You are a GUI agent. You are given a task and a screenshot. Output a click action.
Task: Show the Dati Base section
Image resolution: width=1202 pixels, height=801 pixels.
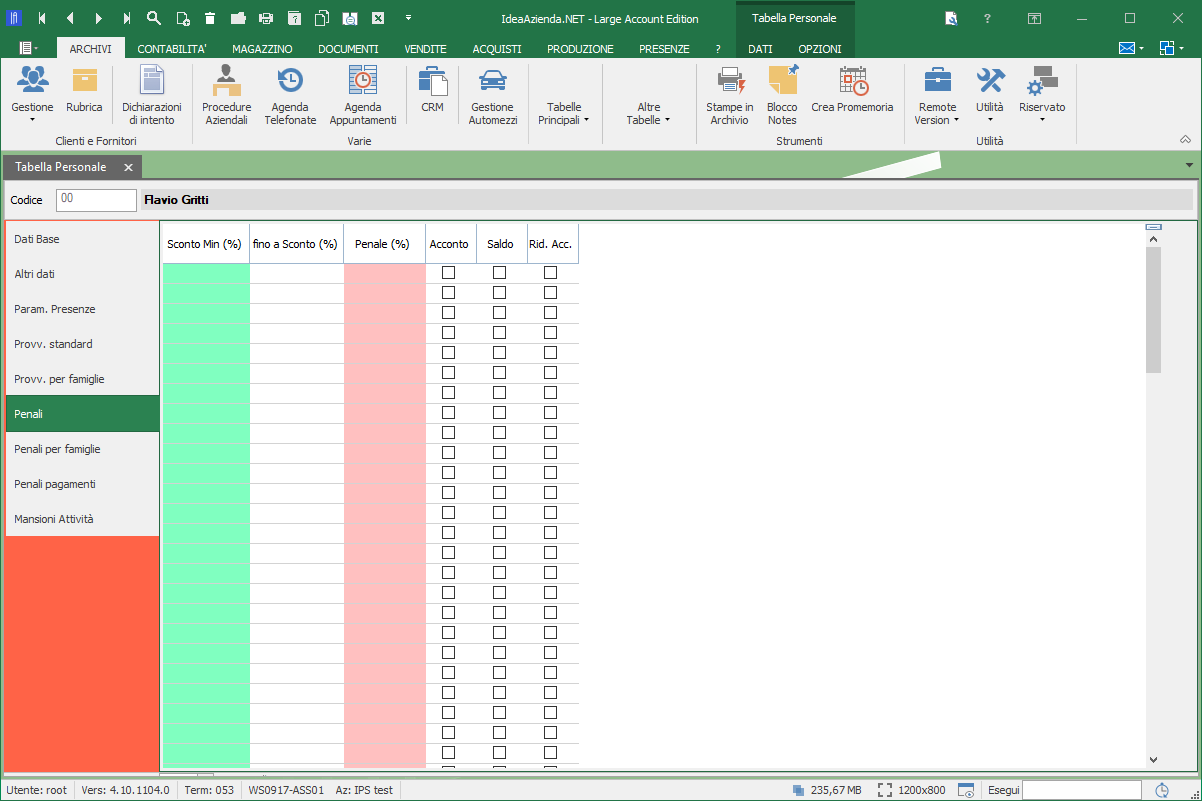(x=82, y=239)
